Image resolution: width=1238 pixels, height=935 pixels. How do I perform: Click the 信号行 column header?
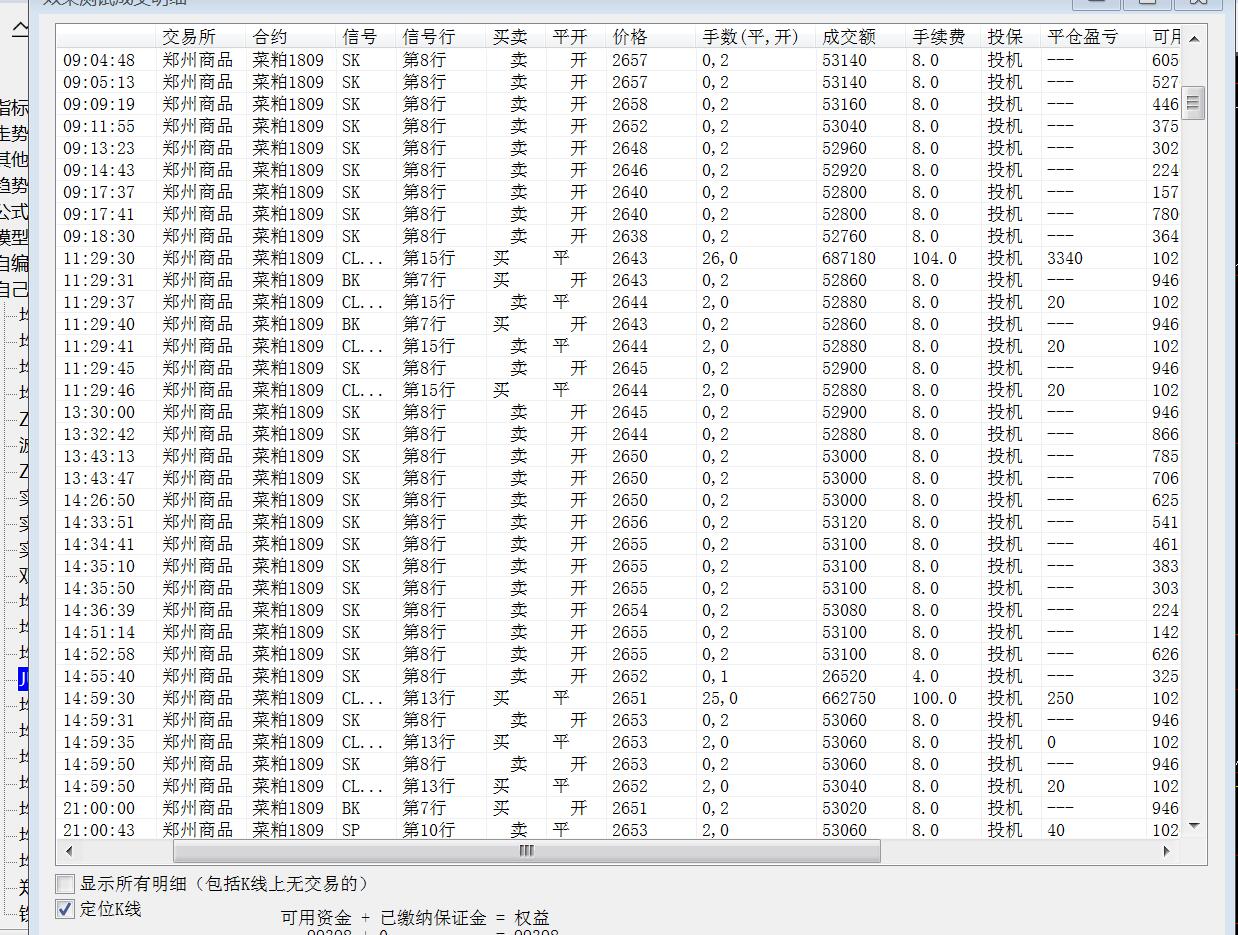click(429, 37)
